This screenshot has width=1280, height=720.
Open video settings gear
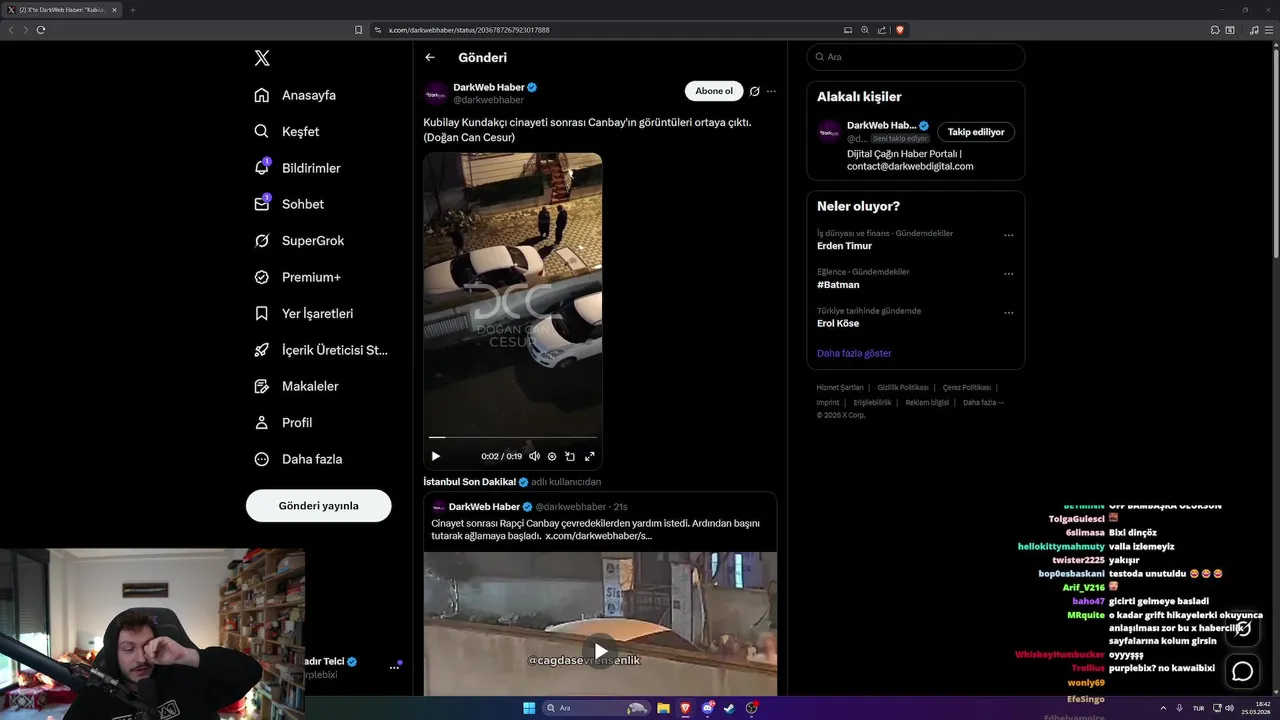552,456
